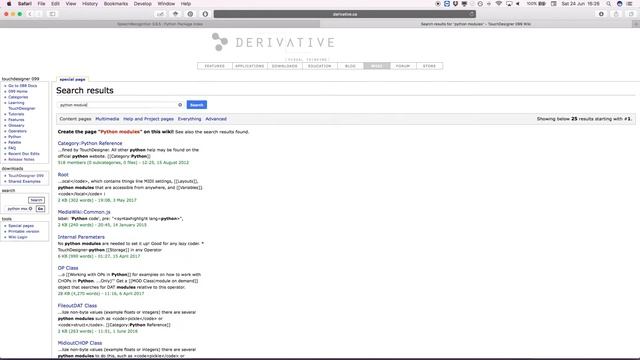The height and width of the screenshot is (360, 640).
Task: Open the MidioutCHOP Class result
Action: 80,343
